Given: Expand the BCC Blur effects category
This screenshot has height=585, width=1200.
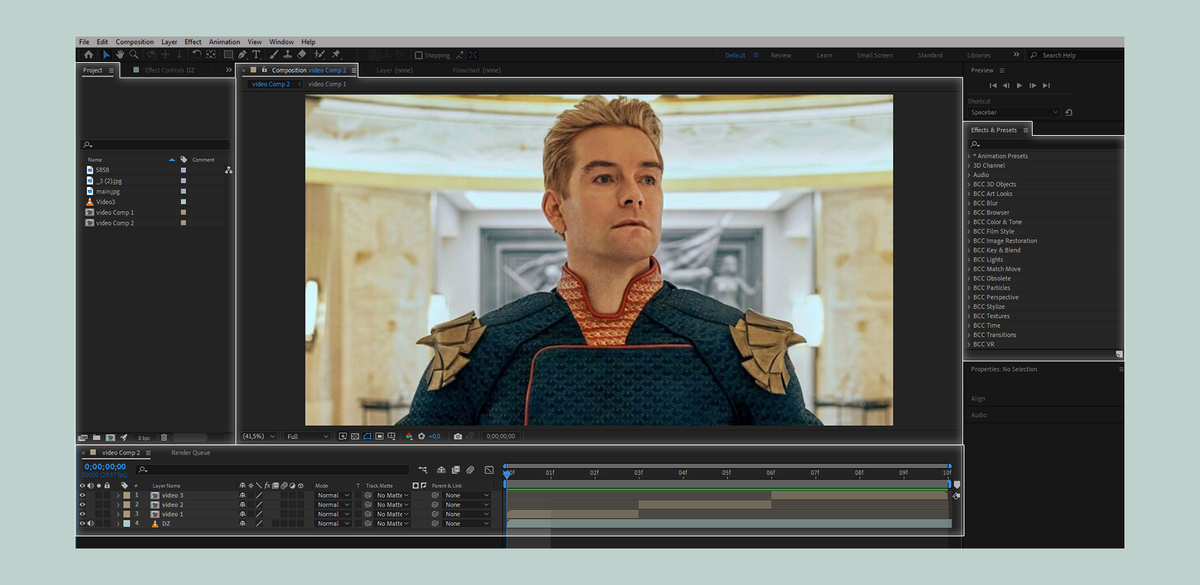Looking at the screenshot, I should tap(969, 203).
